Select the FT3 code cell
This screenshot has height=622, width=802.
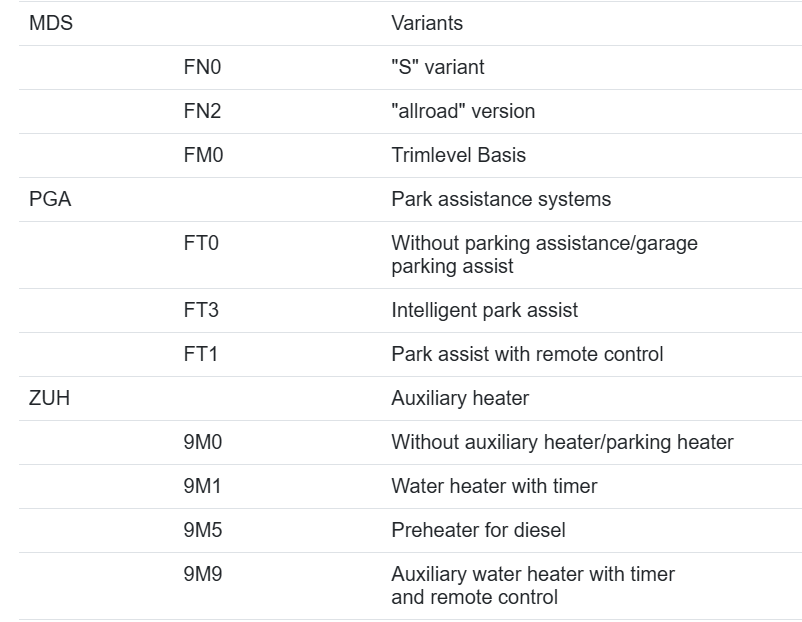[x=201, y=310]
